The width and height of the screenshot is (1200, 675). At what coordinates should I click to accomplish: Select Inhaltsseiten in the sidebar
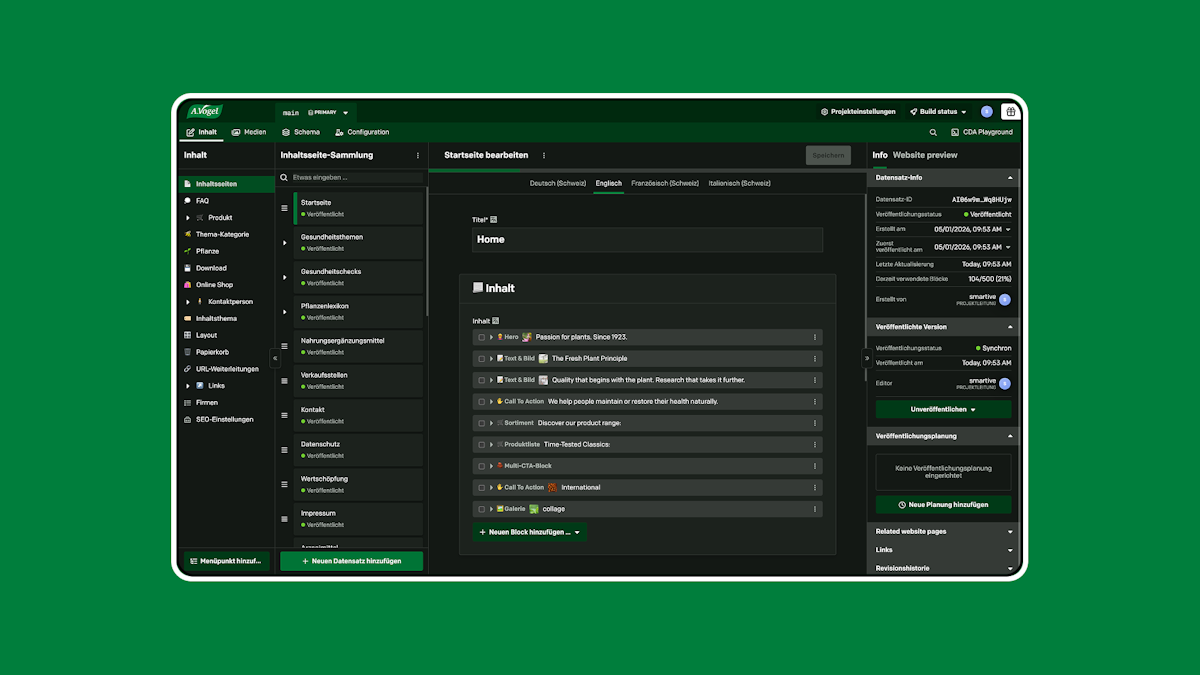[226, 184]
